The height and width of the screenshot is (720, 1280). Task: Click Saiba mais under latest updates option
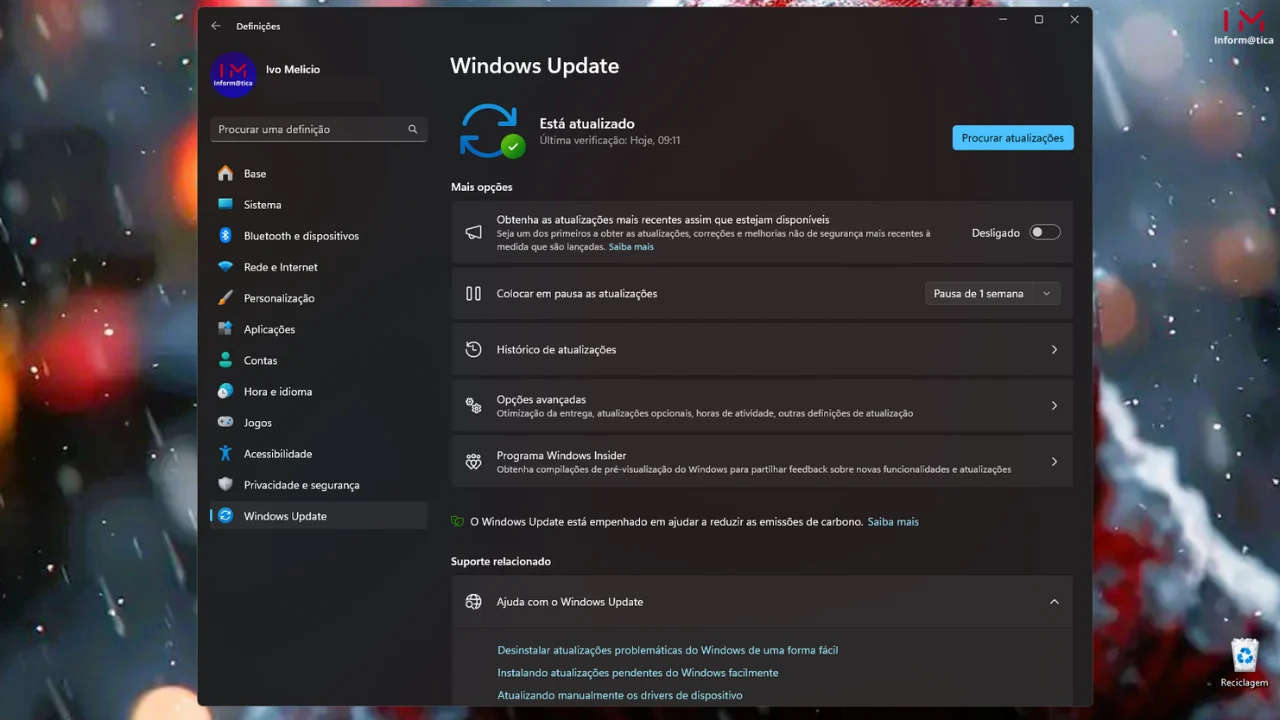[x=631, y=247]
